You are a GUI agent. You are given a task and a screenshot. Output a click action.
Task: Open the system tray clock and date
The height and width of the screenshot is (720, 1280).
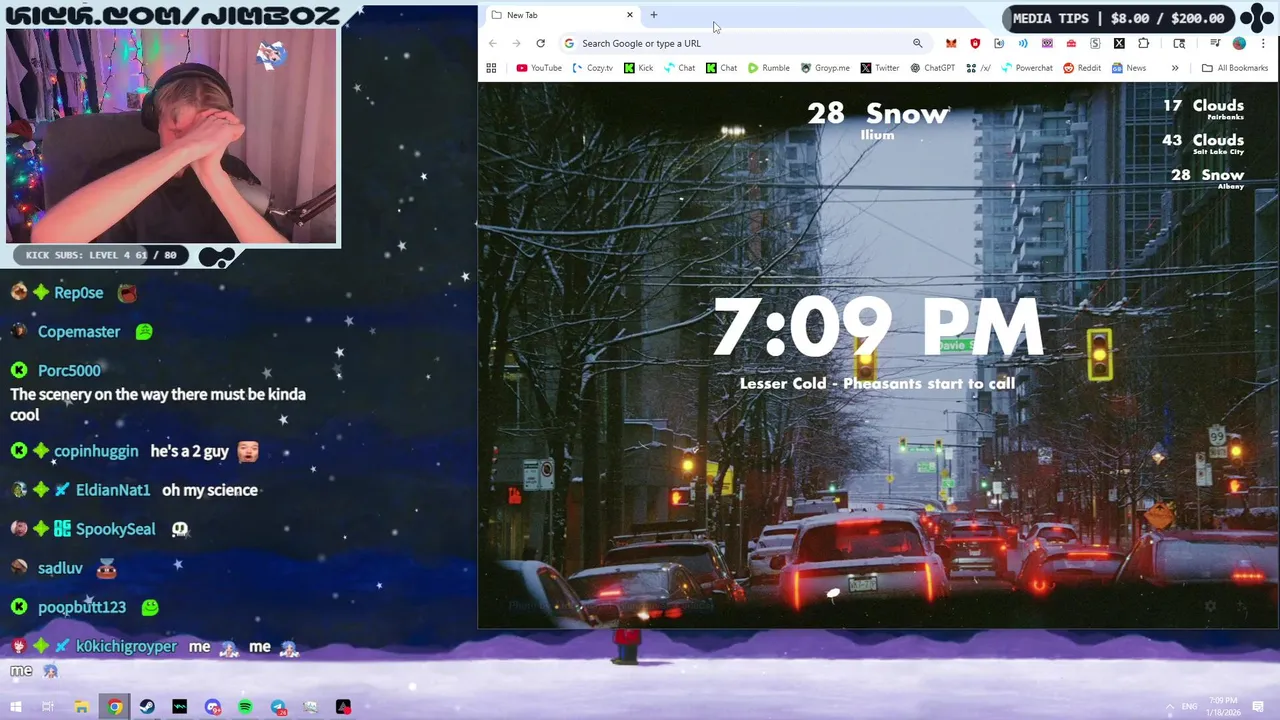1222,707
